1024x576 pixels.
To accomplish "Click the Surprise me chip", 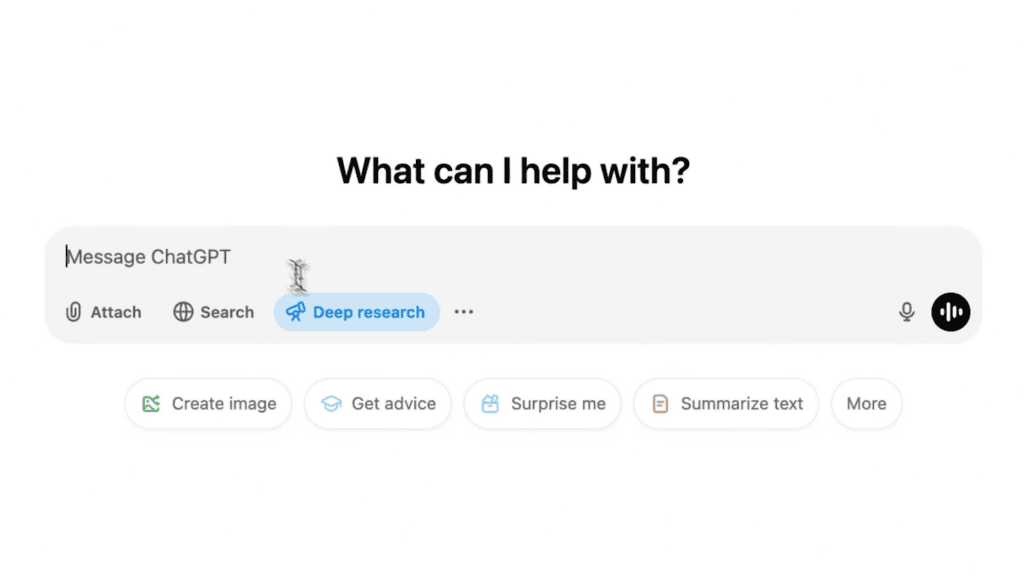I will tap(542, 404).
